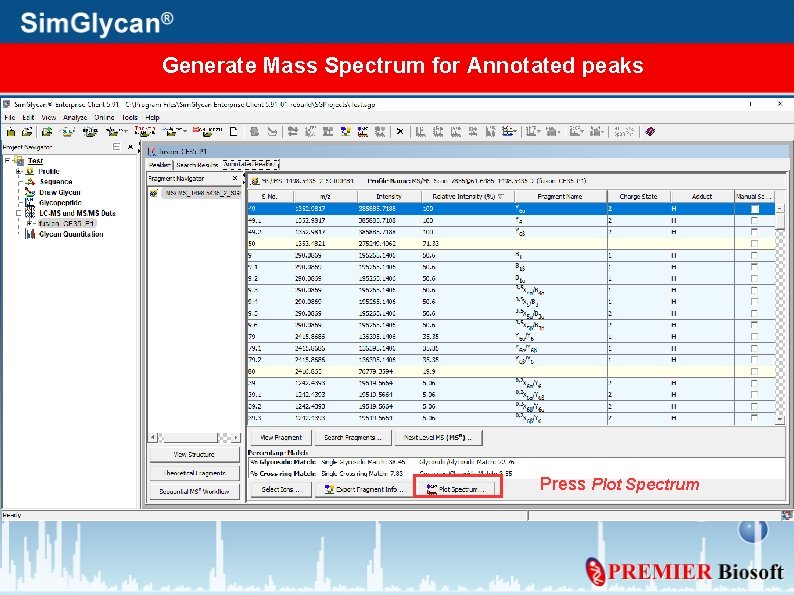Image resolution: width=794 pixels, height=595 pixels.
Task: Click the Plot Spectrum button
Action: click(458, 489)
